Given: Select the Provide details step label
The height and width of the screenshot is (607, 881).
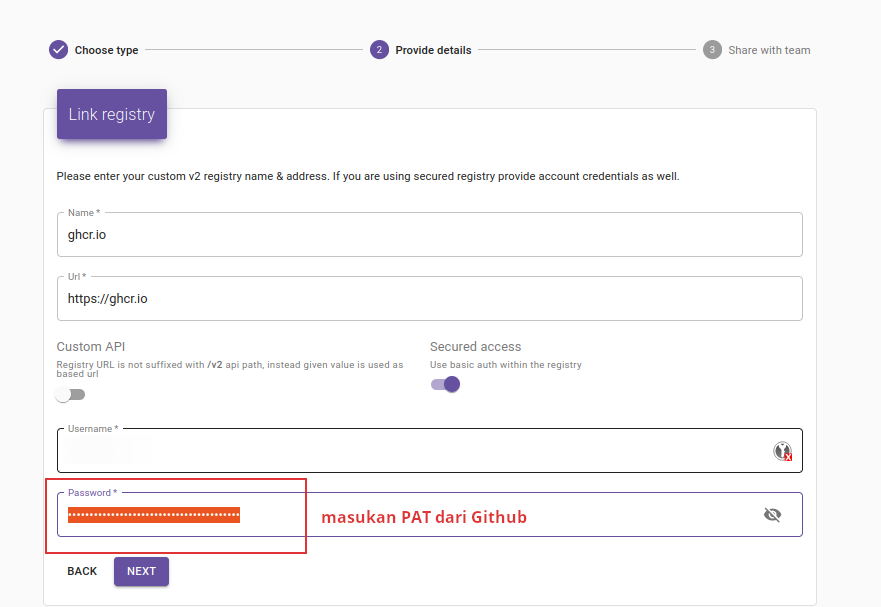Looking at the screenshot, I should click(435, 49).
